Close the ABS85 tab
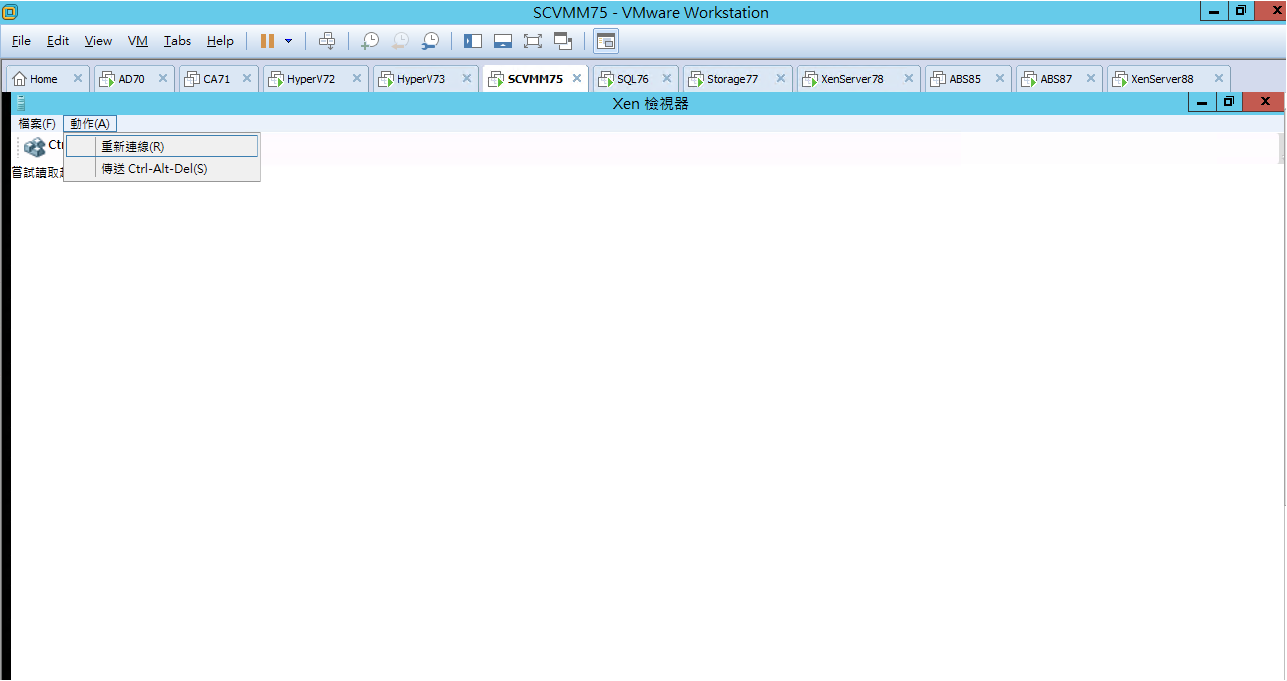 pyautogui.click(x=1000, y=79)
